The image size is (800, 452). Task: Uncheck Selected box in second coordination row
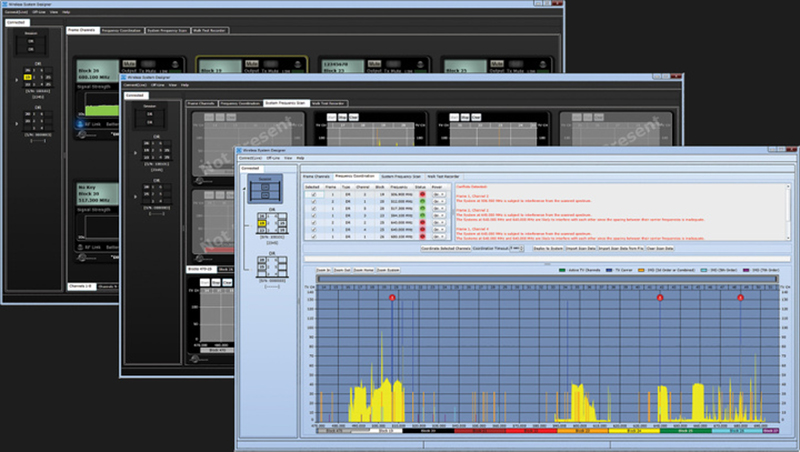314,202
